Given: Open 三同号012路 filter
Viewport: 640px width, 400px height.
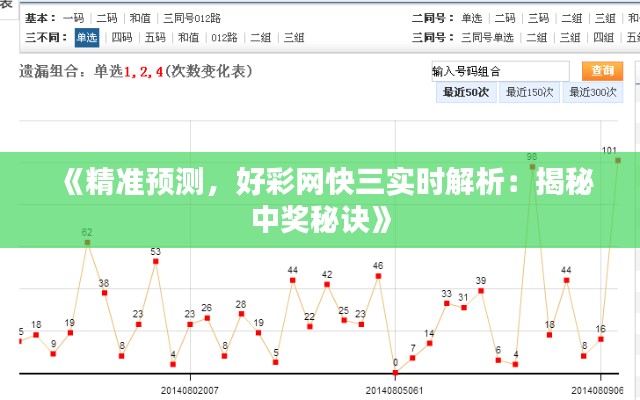Looking at the screenshot, I should coord(192,18).
